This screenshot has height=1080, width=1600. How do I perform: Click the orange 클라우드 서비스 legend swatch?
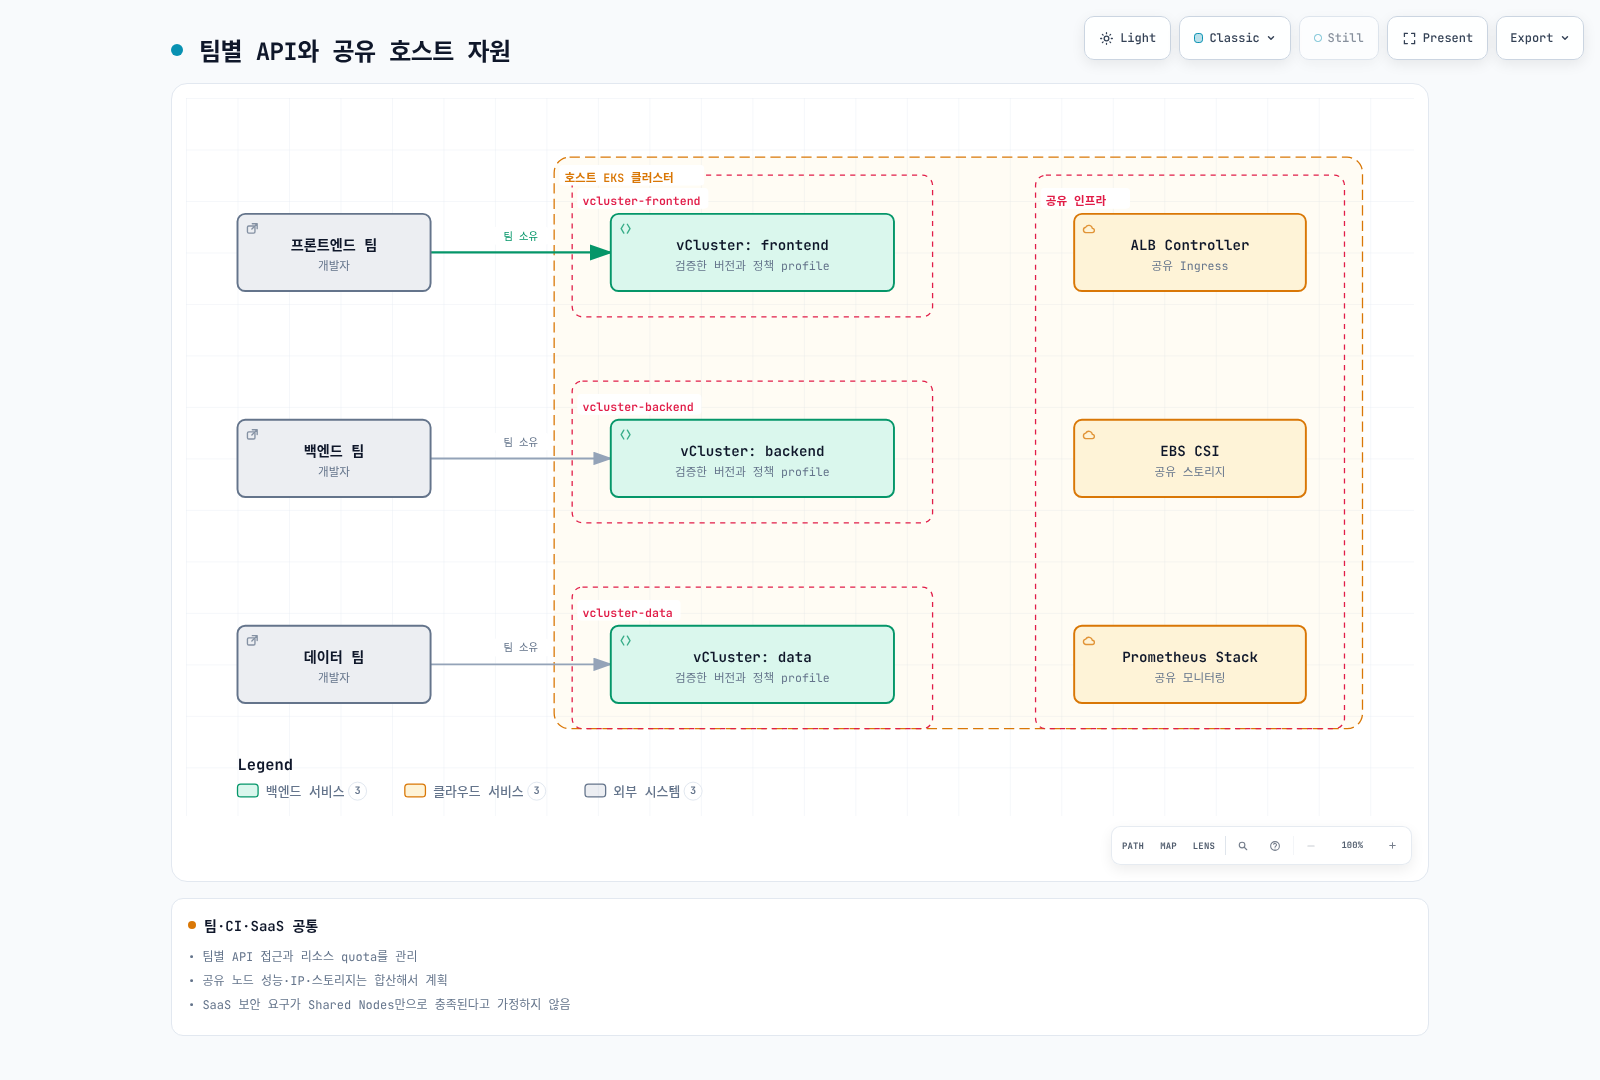tap(415, 791)
